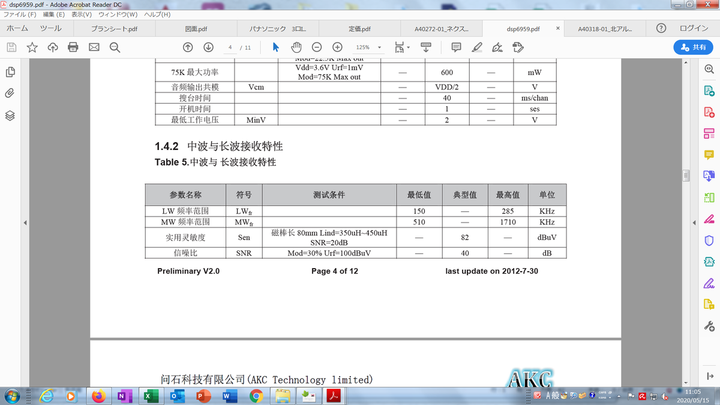Click the current page number field
The image size is (720, 405).
(x=229, y=47)
